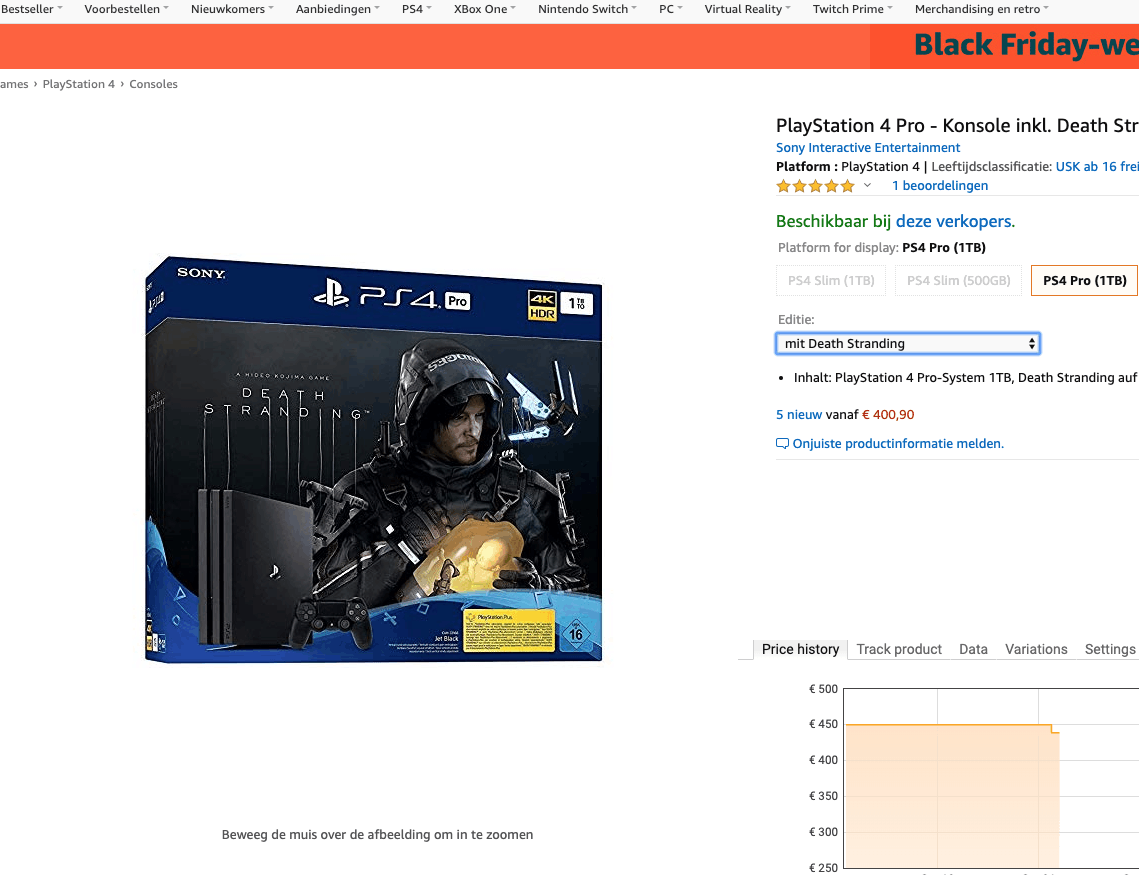Viewport: 1139px width, 875px height.
Task: Expand the Nintendo Switch menu arrow
Action: 634,8
